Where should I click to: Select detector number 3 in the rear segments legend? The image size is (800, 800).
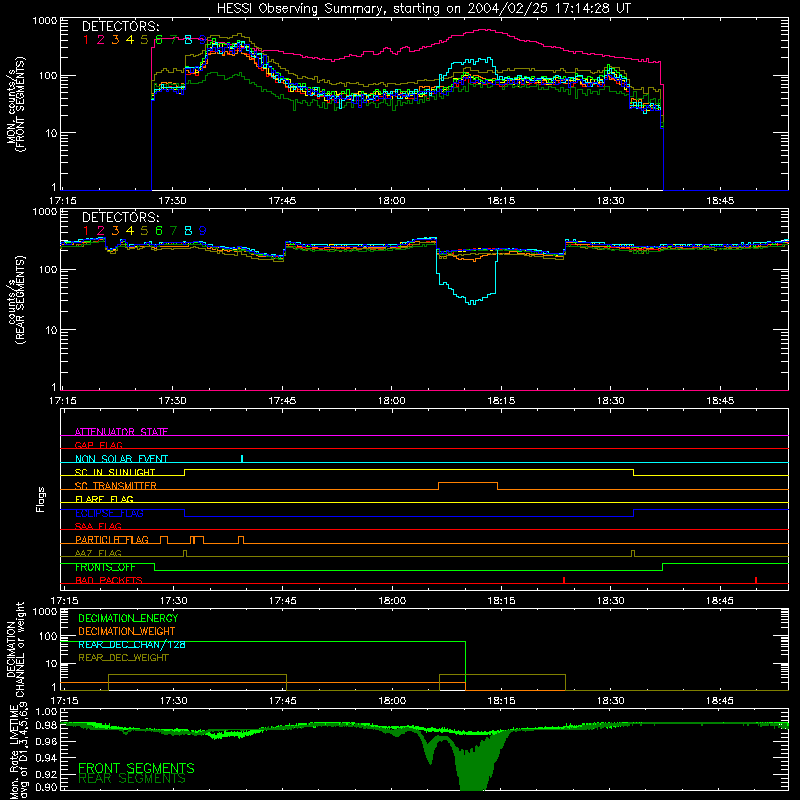[x=115, y=231]
